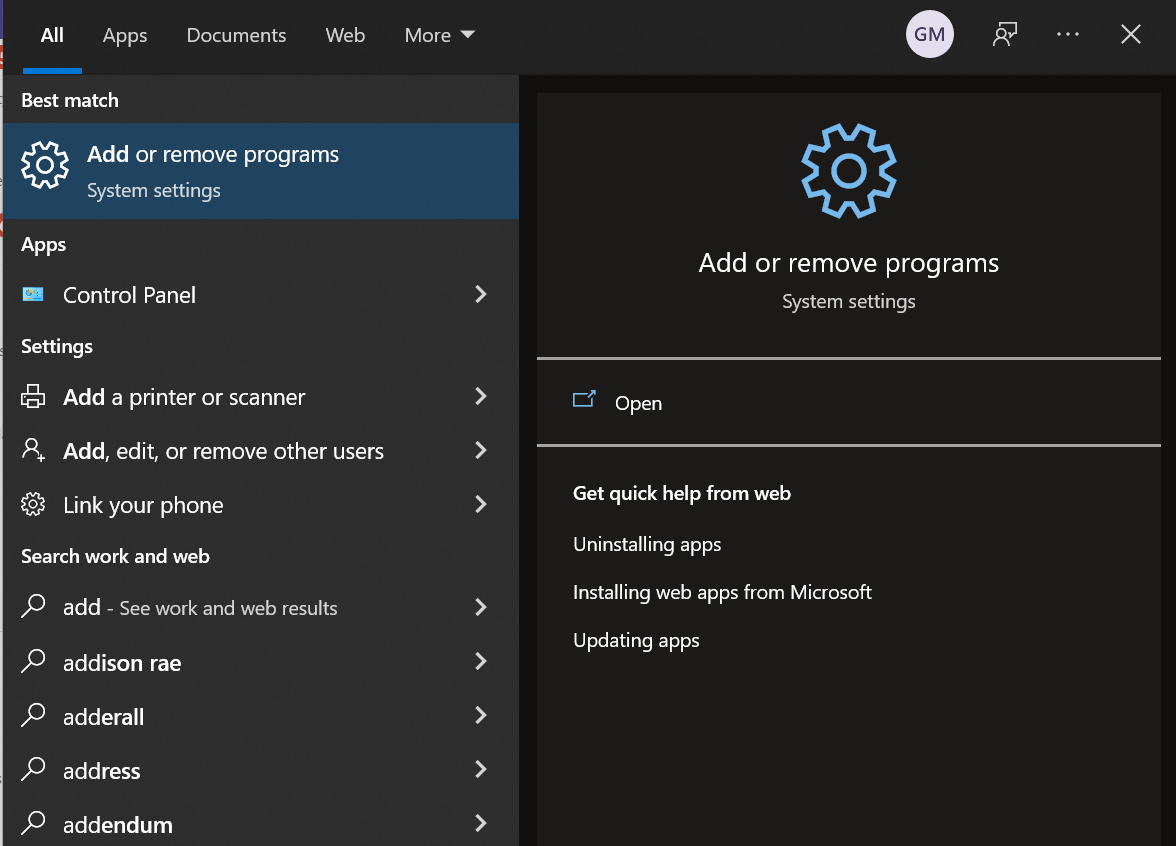
Task: Expand Link your phone chevron
Action: [481, 504]
